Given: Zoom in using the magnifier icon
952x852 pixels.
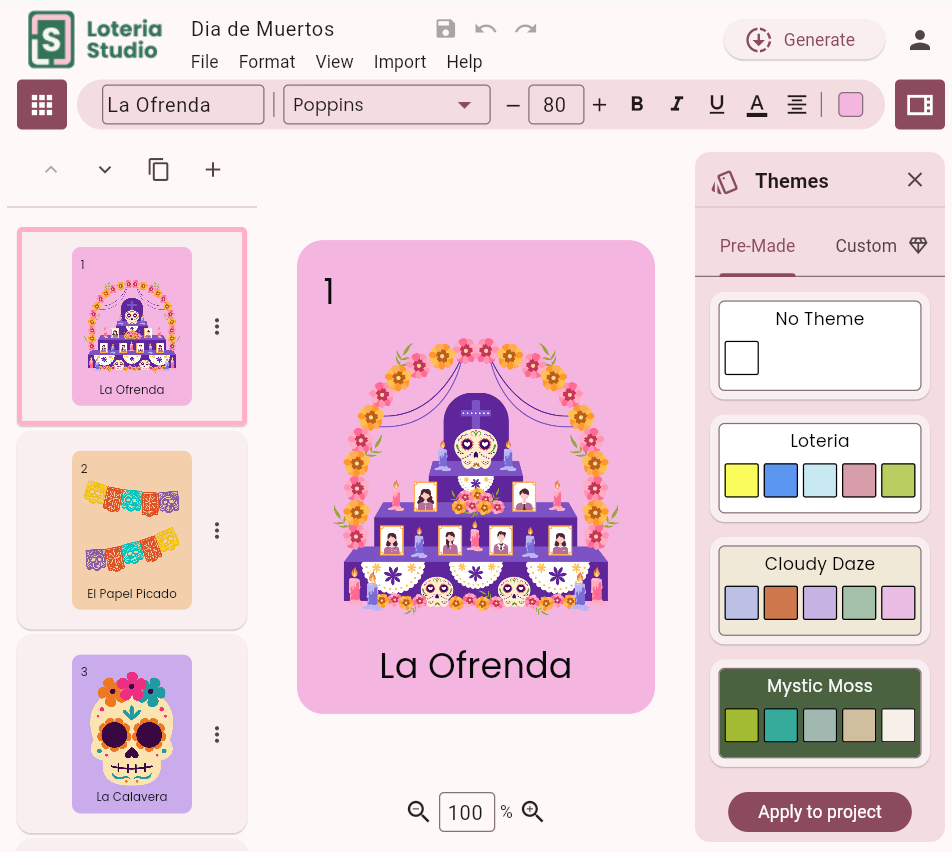Looking at the screenshot, I should point(532,811).
